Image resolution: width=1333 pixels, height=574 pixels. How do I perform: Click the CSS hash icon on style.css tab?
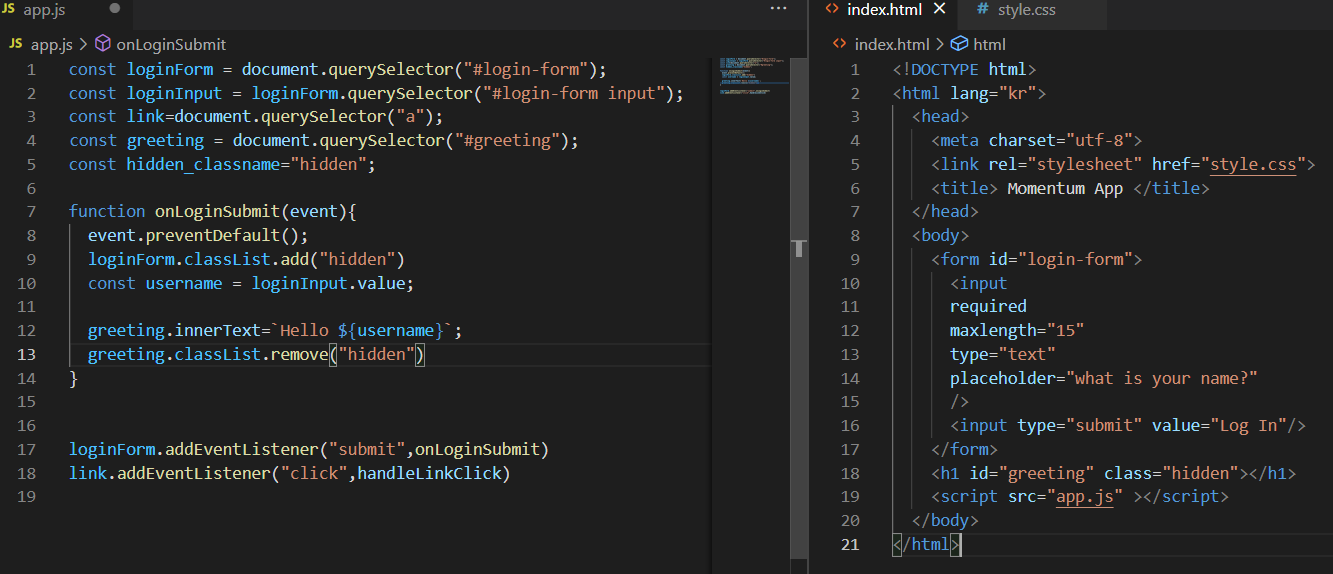[982, 9]
